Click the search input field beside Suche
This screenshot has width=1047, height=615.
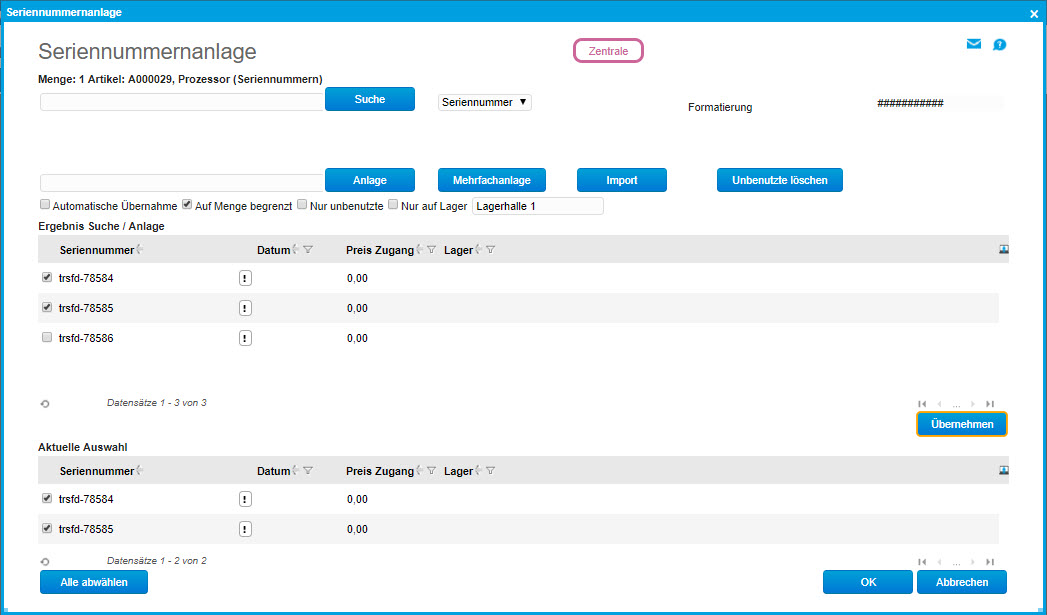coord(182,102)
